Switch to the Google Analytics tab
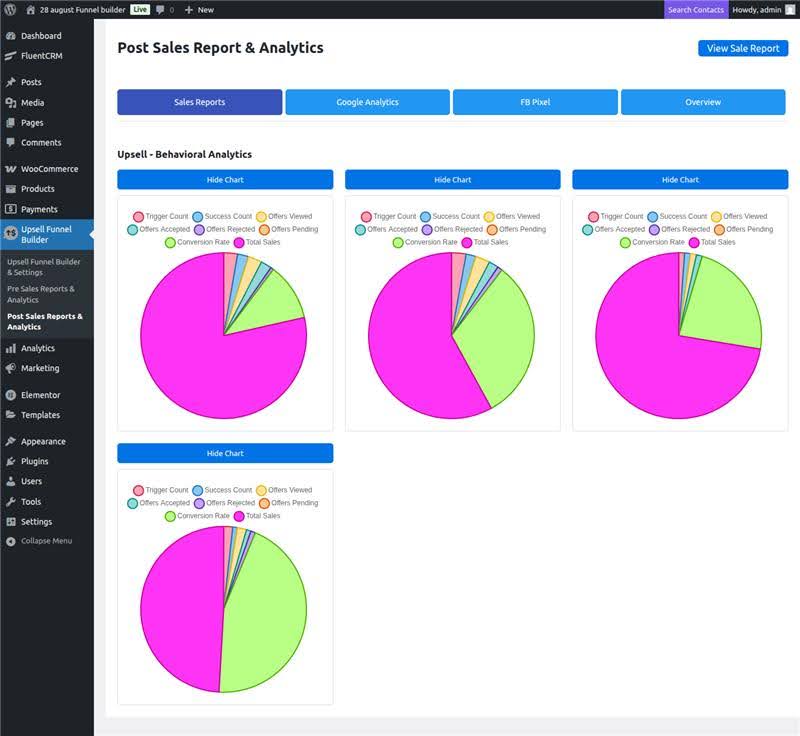The width and height of the screenshot is (800, 736). [x=369, y=101]
